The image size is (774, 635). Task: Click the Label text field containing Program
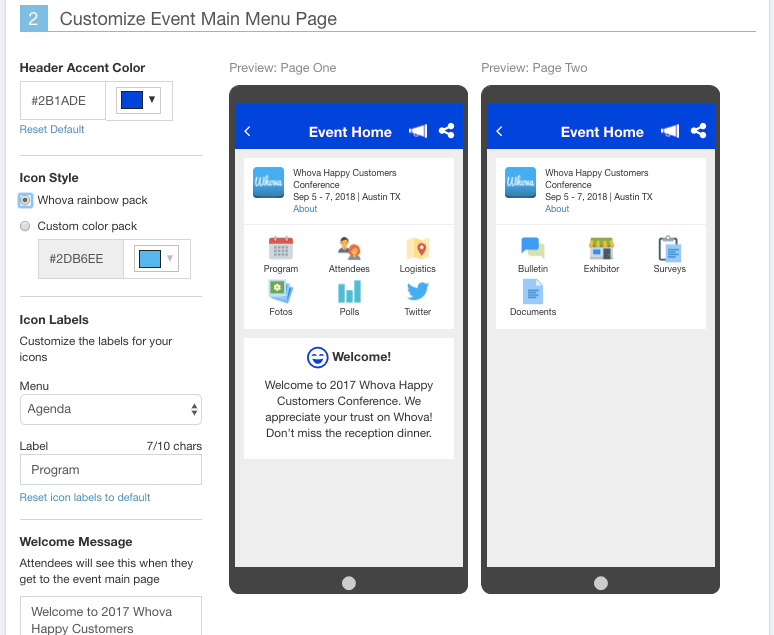[x=110, y=470]
